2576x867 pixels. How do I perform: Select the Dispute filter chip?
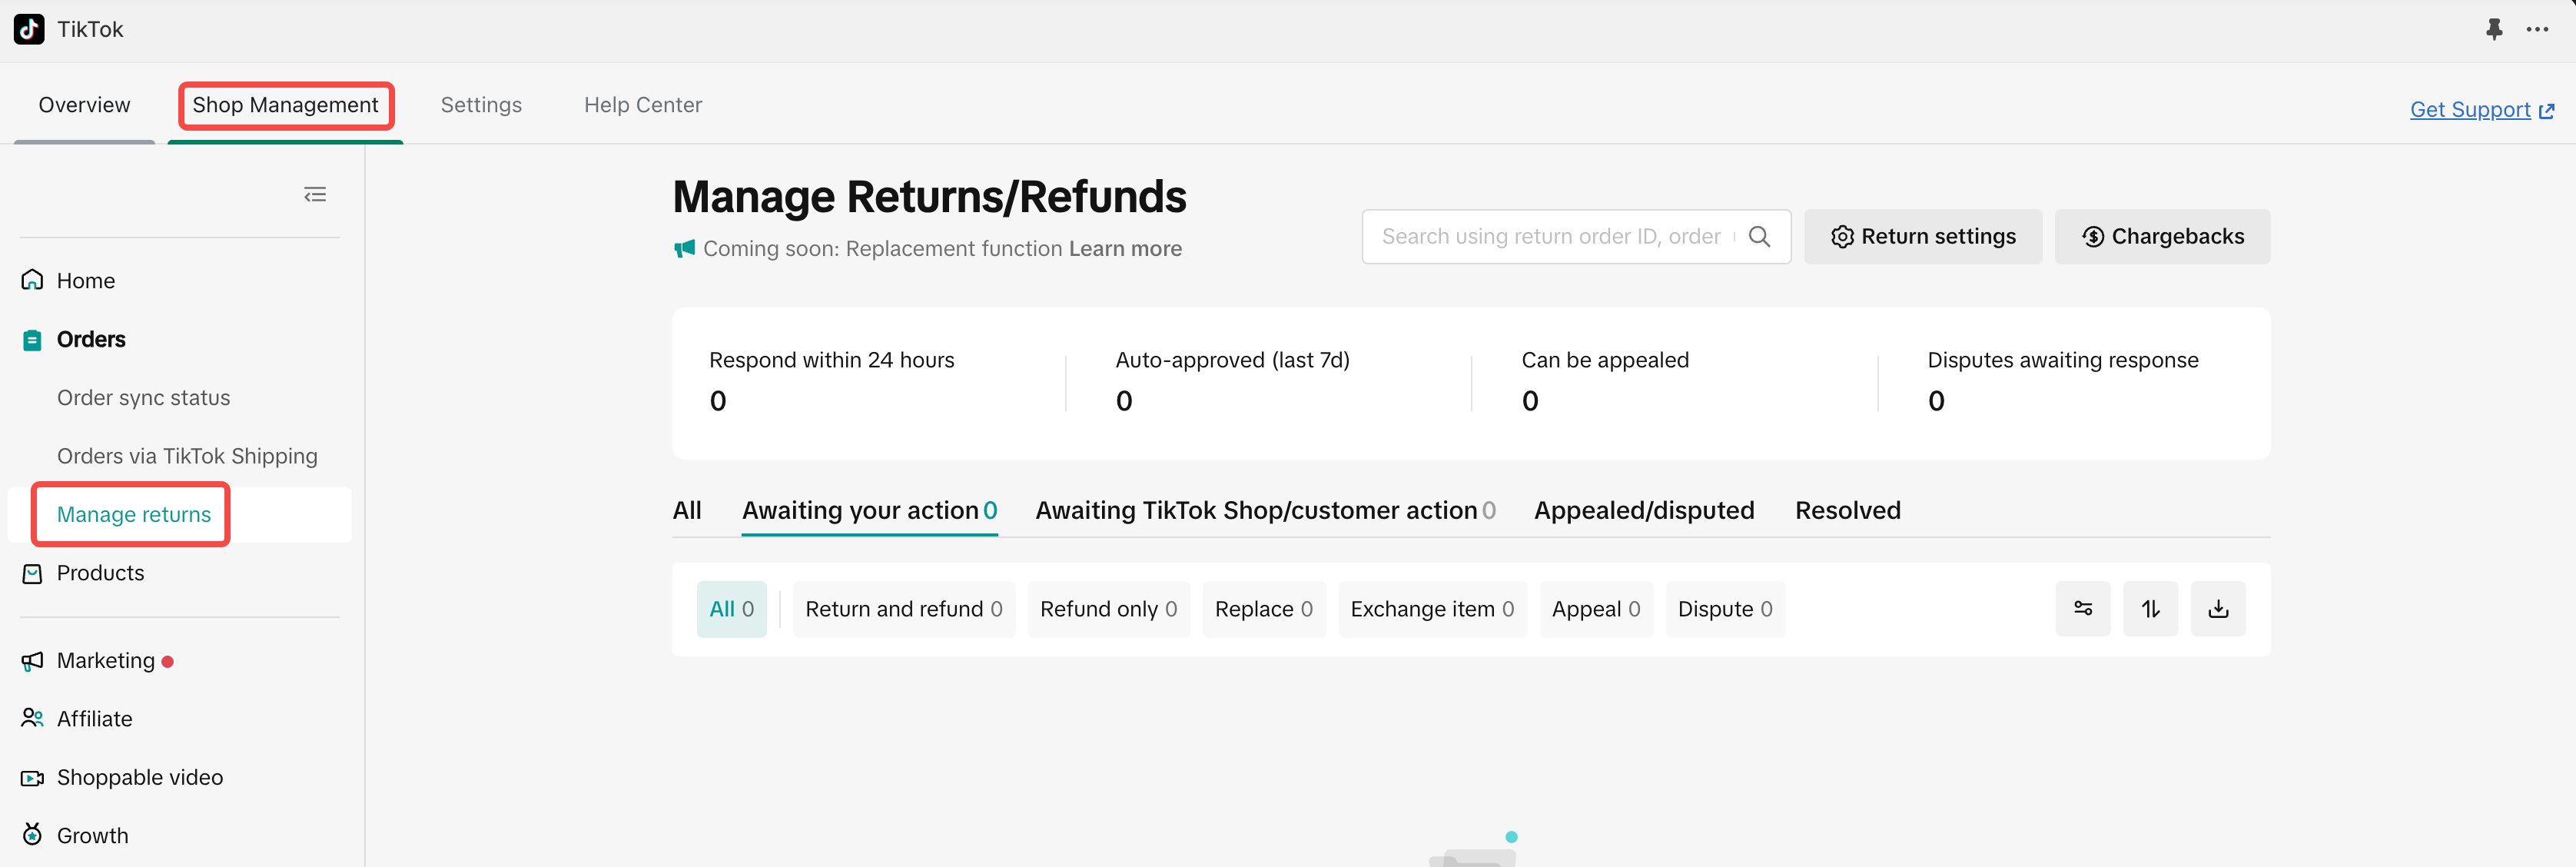pyautogui.click(x=1724, y=609)
